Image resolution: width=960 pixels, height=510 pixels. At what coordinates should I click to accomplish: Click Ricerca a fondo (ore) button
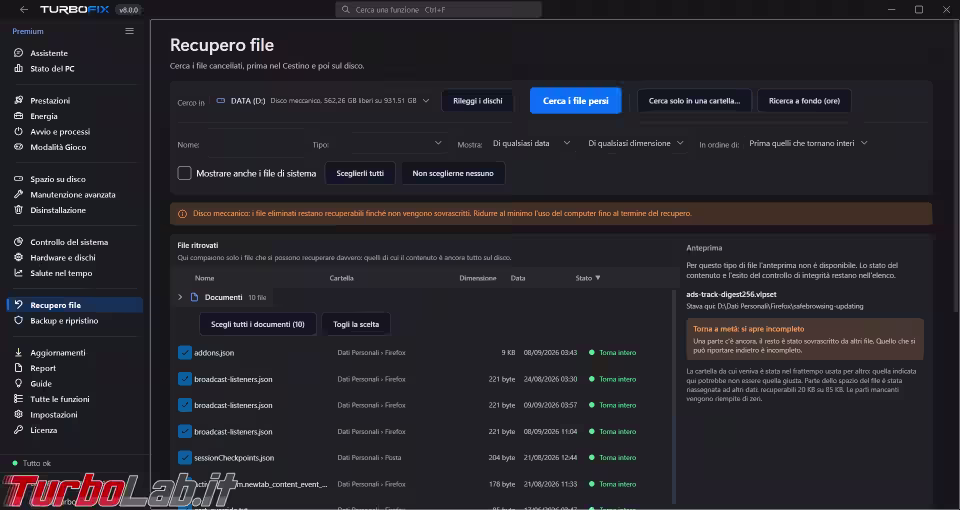(804, 101)
